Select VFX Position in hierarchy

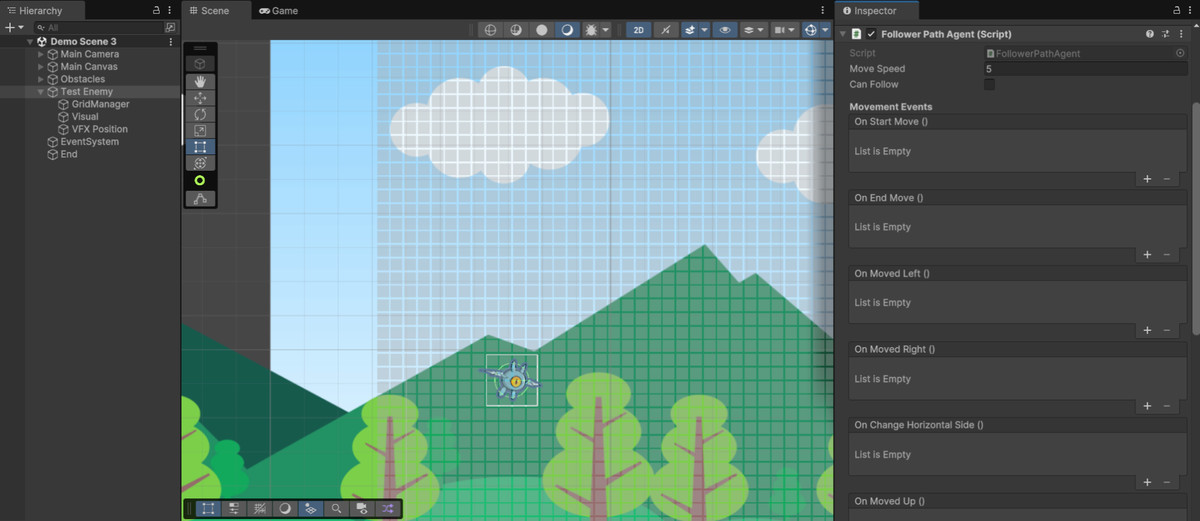tap(99, 129)
